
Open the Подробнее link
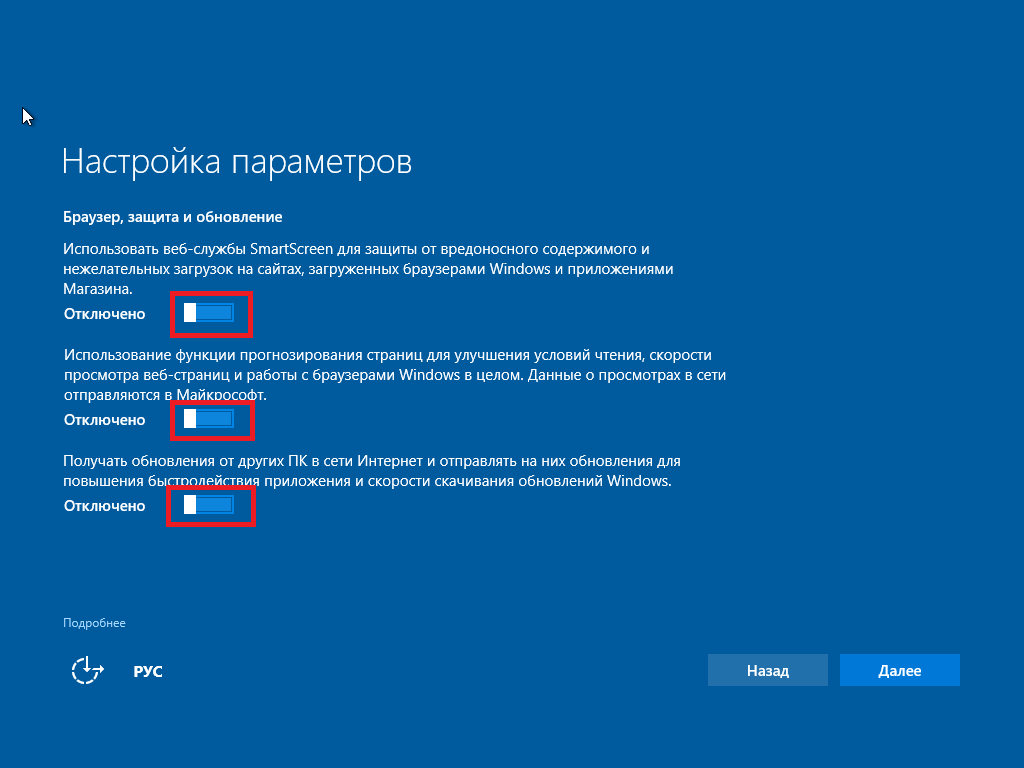[x=94, y=623]
